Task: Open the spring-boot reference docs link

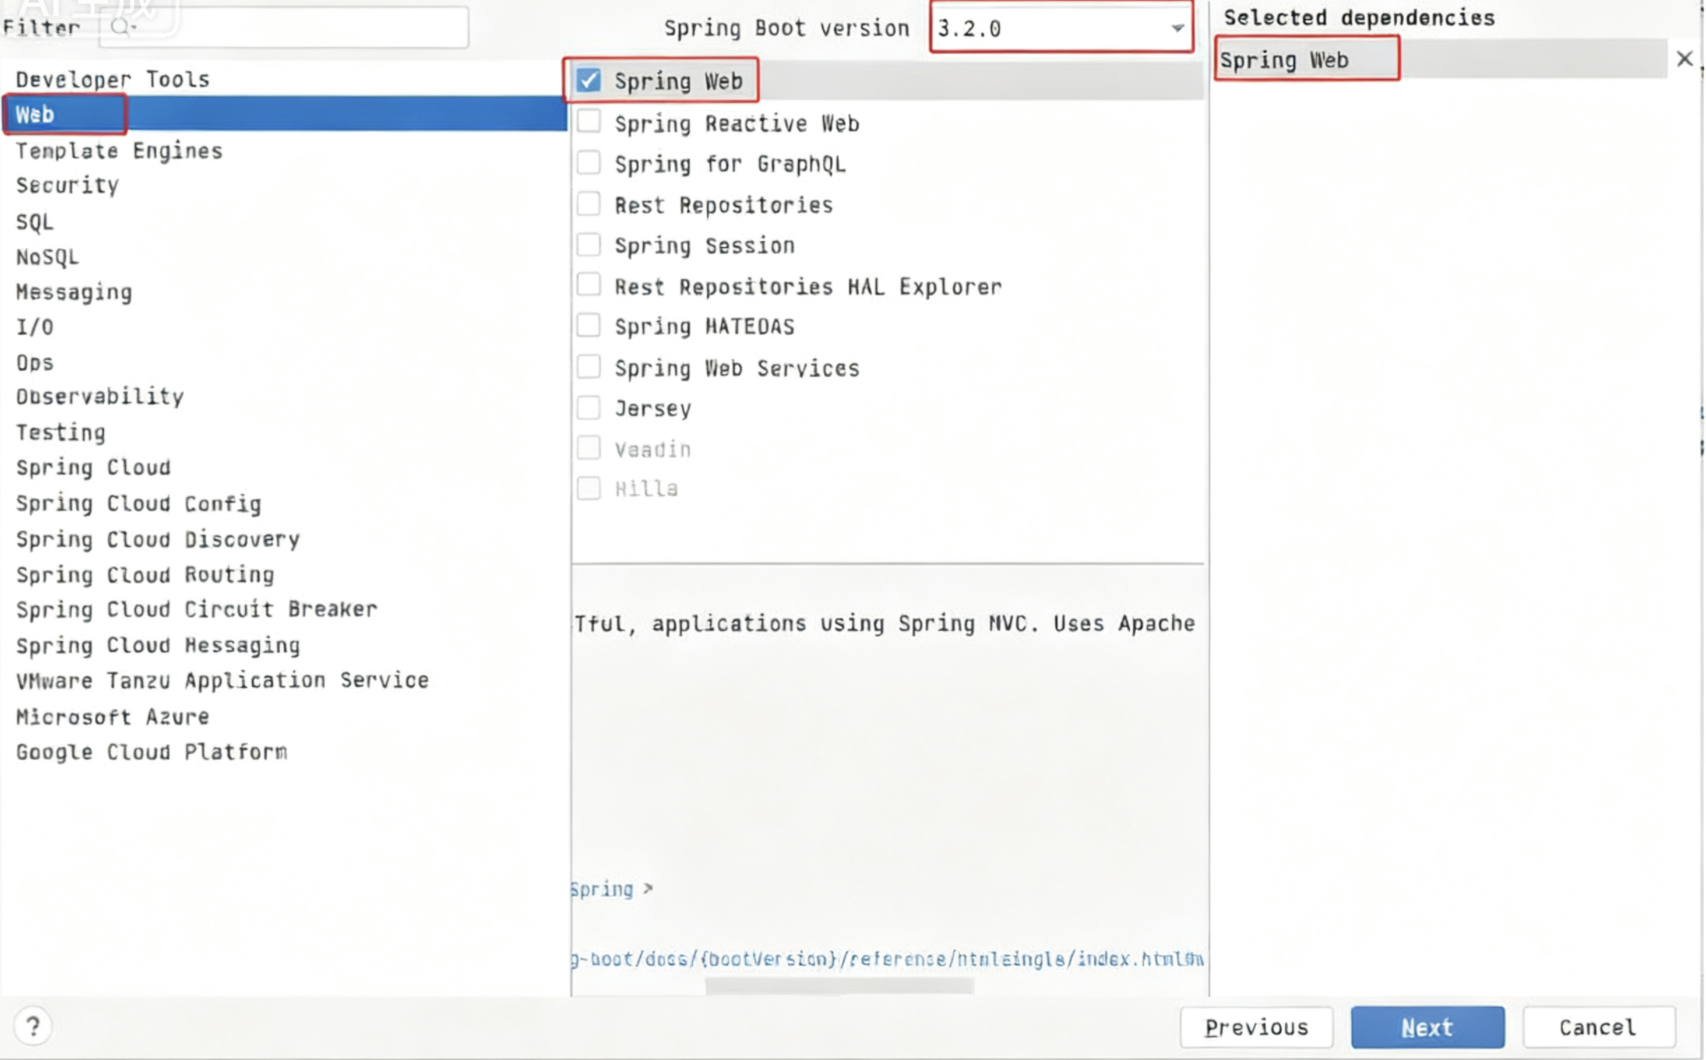Action: (x=888, y=959)
